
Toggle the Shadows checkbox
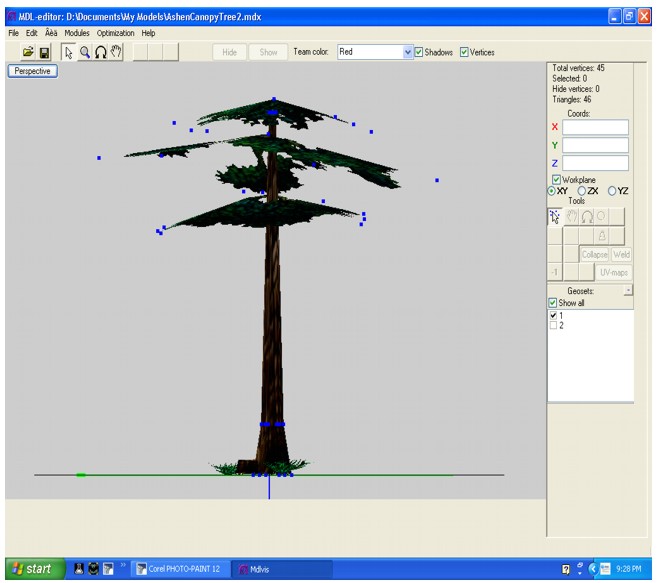(420, 52)
